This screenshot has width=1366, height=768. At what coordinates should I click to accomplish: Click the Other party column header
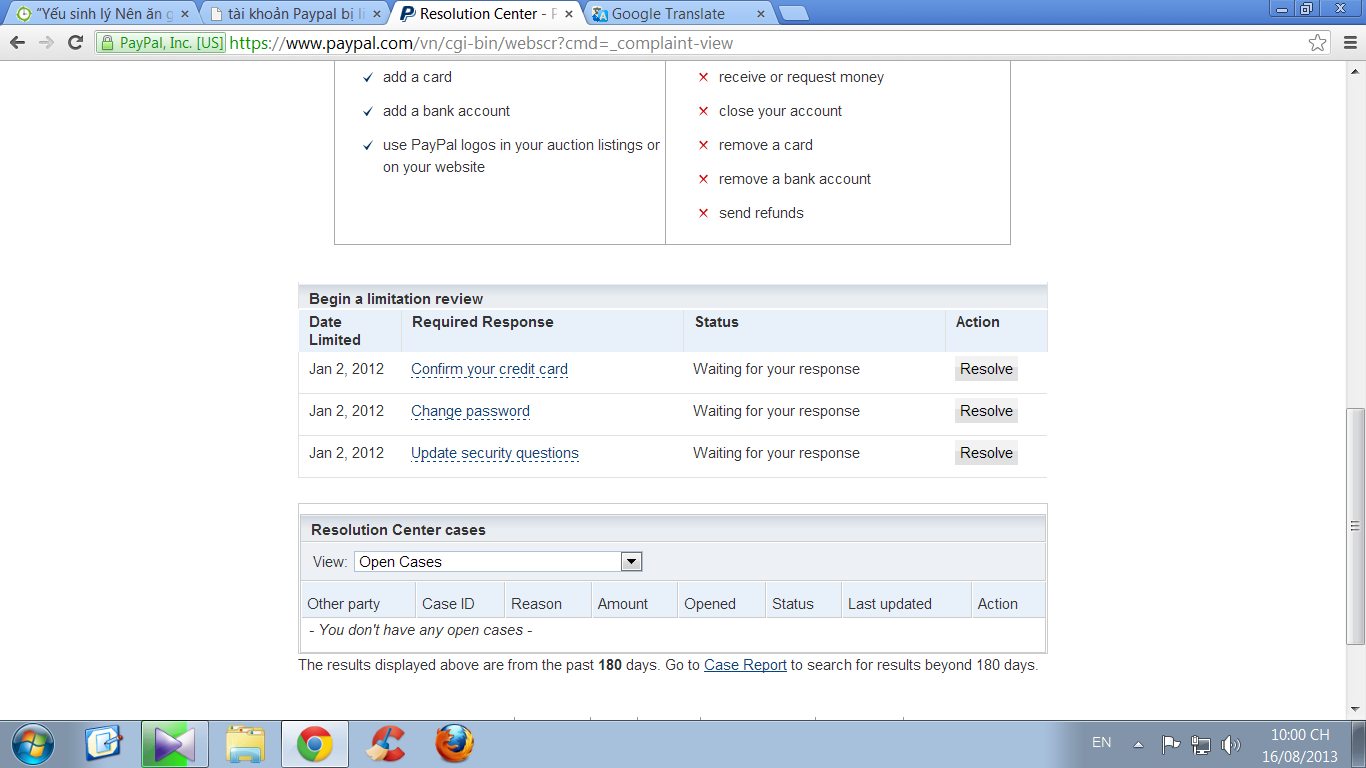[x=344, y=604]
